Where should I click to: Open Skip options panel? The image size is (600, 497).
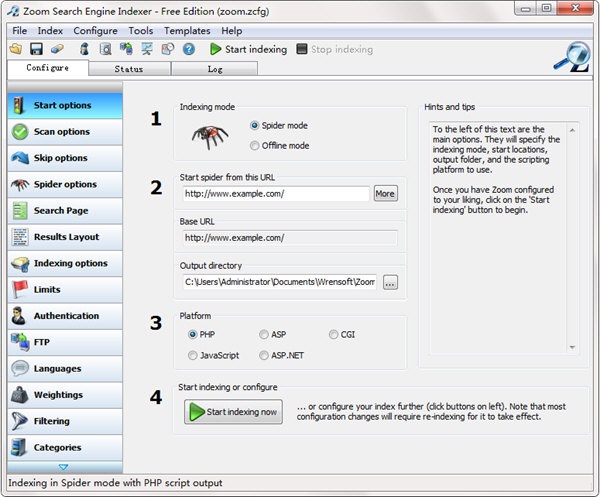click(65, 158)
